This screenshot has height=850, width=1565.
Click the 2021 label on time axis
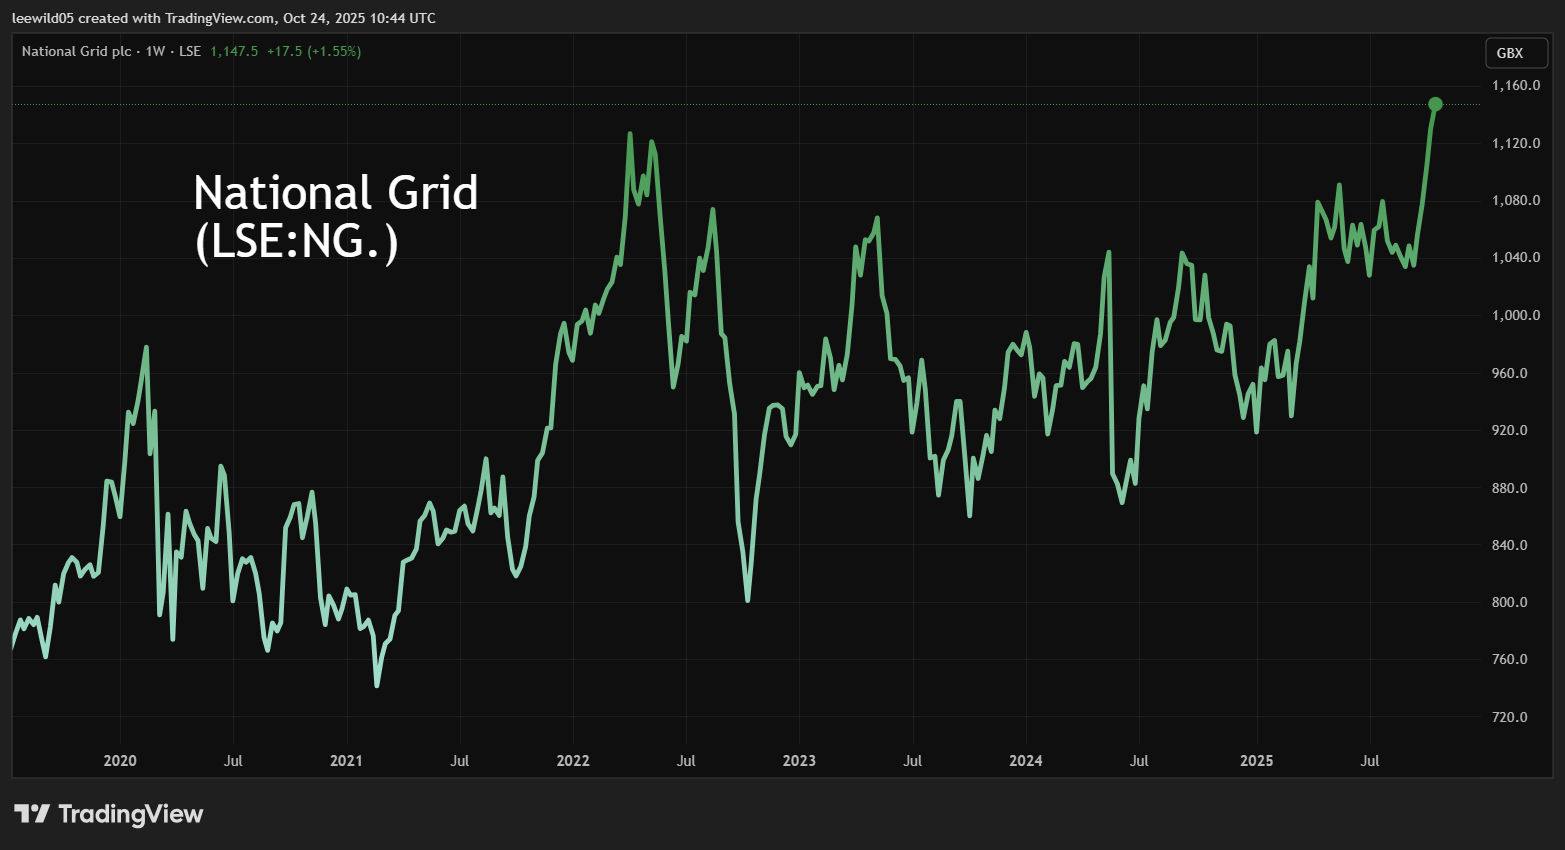point(346,761)
